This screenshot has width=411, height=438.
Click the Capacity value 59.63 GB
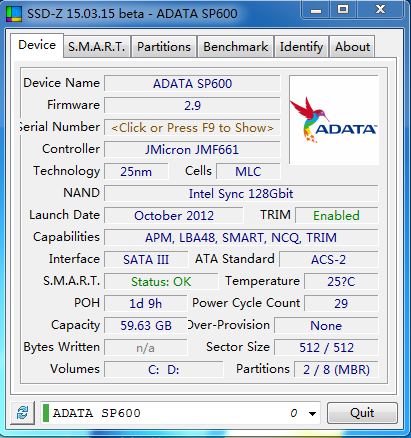146,325
